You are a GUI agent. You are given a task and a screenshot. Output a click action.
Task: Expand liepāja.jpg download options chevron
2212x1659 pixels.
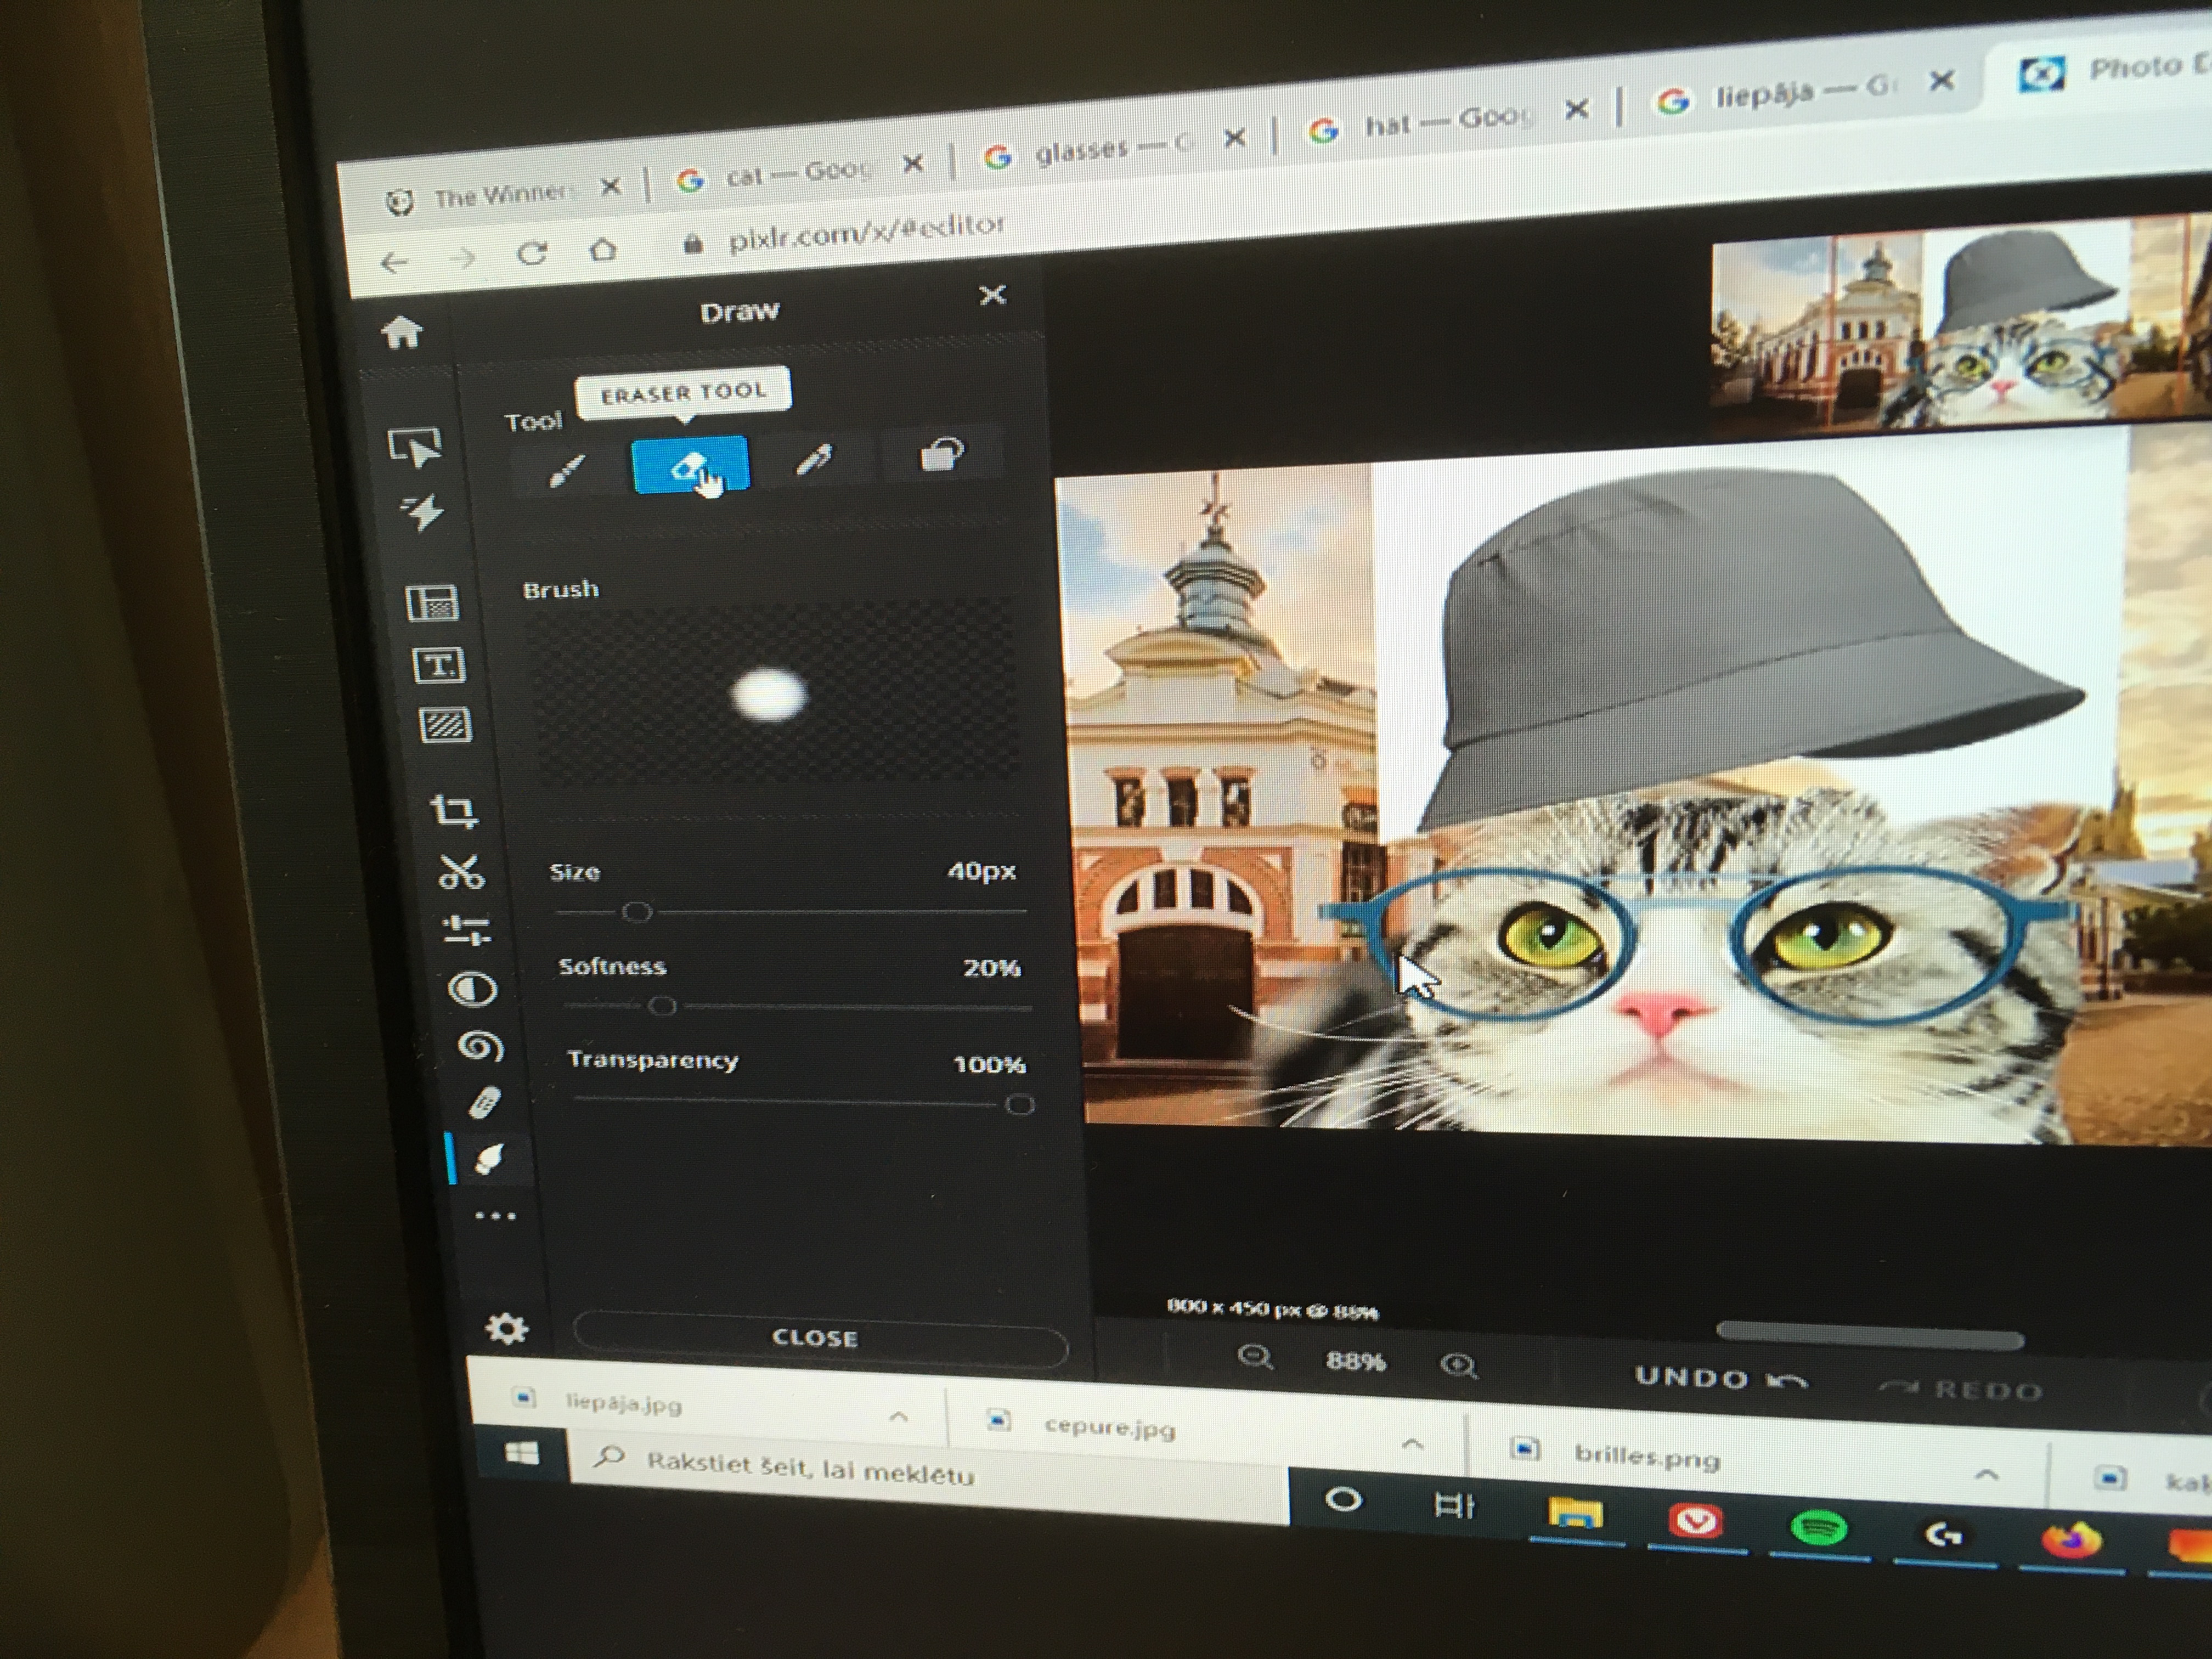click(899, 1416)
